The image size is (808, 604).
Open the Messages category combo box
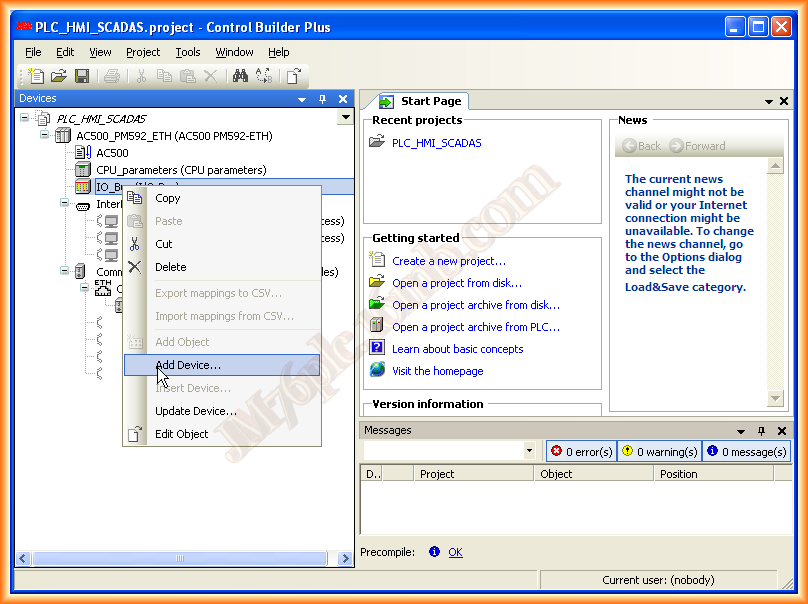pos(529,452)
